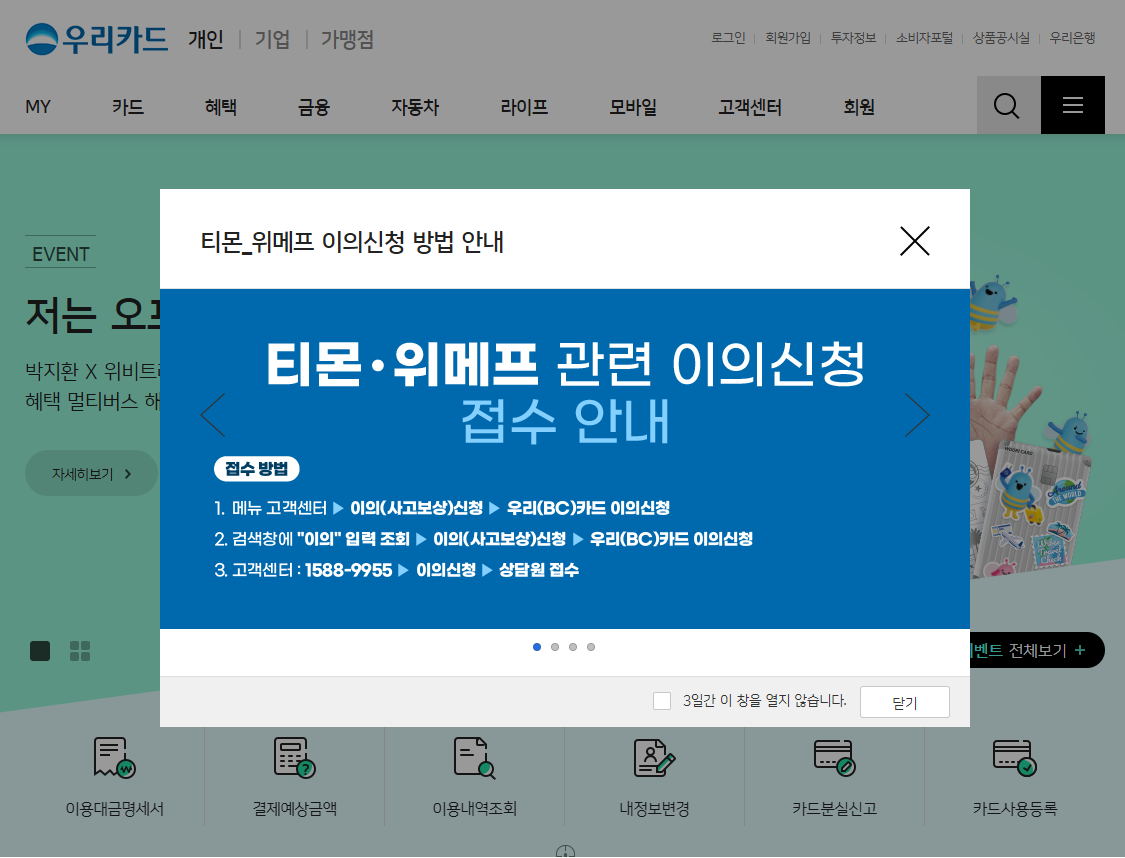1125x858 pixels.
Task: Open the 금융 menu
Action: pos(314,107)
